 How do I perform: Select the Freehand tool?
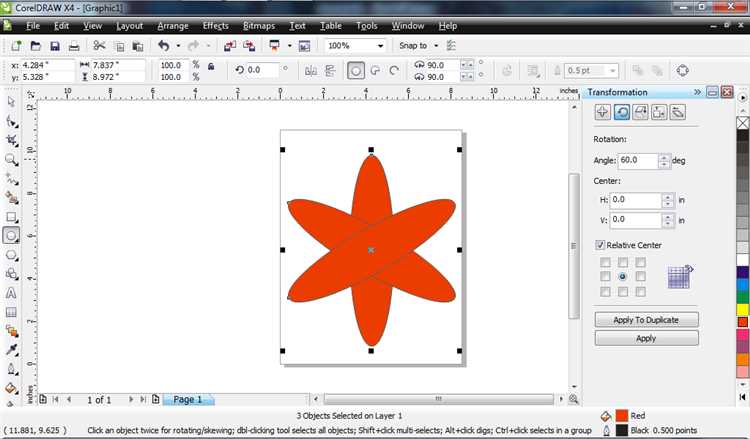click(x=11, y=178)
